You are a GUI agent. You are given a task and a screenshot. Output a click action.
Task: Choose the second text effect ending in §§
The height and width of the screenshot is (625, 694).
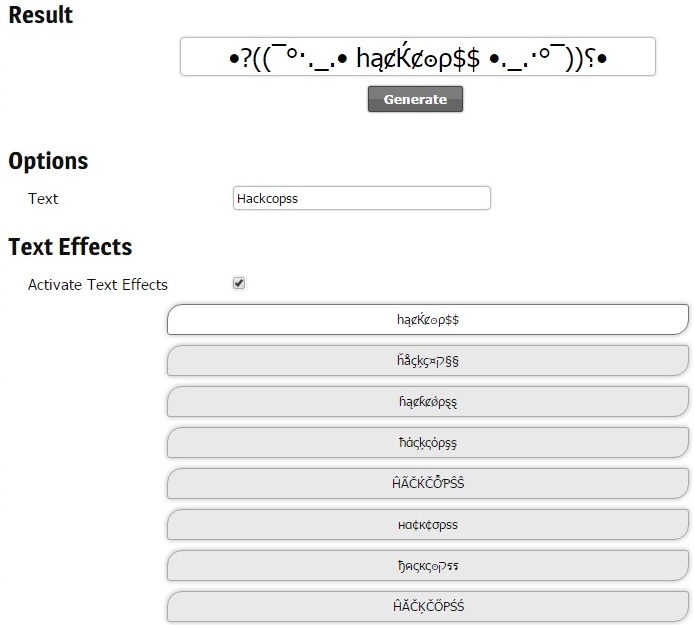[428, 361]
